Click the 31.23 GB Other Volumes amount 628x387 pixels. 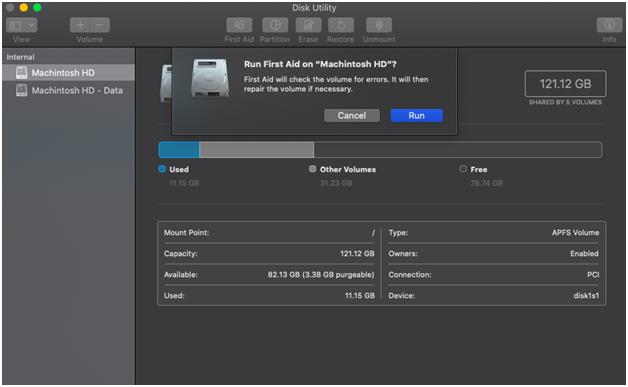click(336, 183)
